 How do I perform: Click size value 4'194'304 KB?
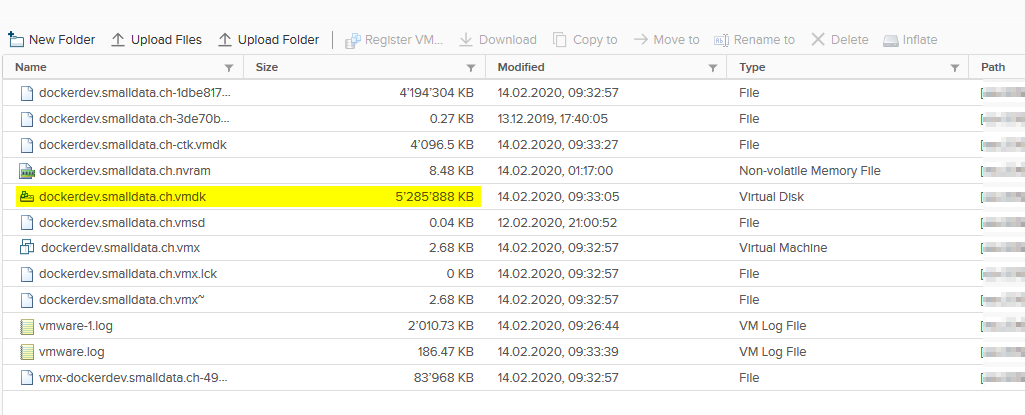pos(437,93)
